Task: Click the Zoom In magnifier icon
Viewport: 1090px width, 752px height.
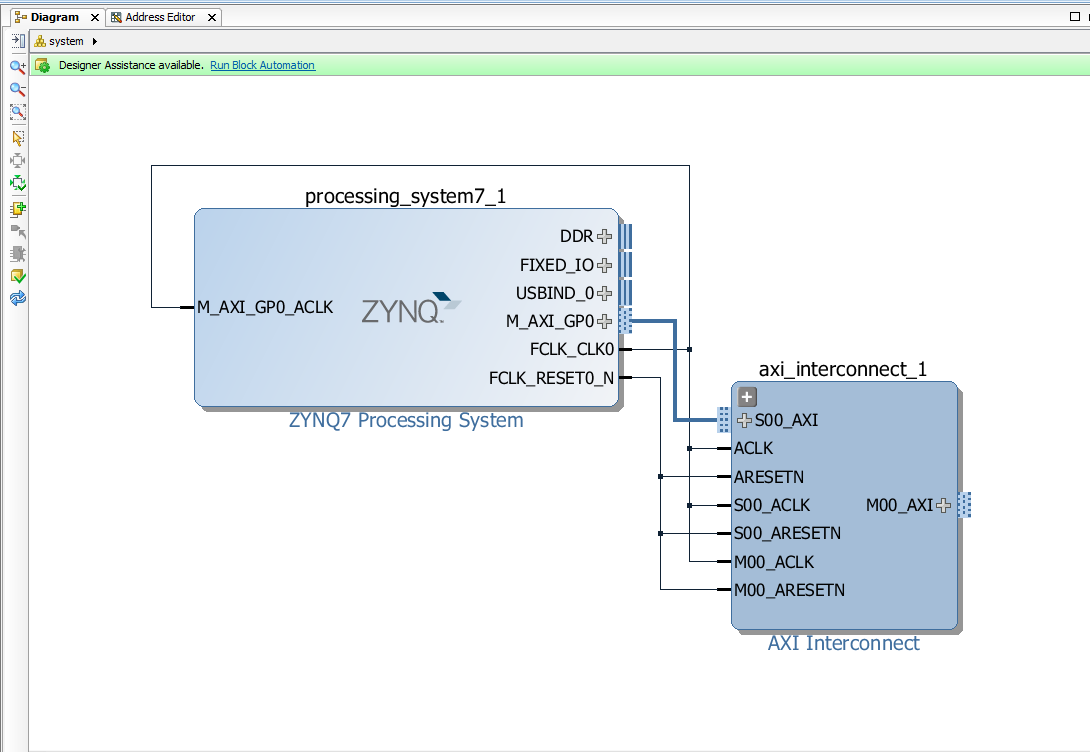Action: [18, 66]
